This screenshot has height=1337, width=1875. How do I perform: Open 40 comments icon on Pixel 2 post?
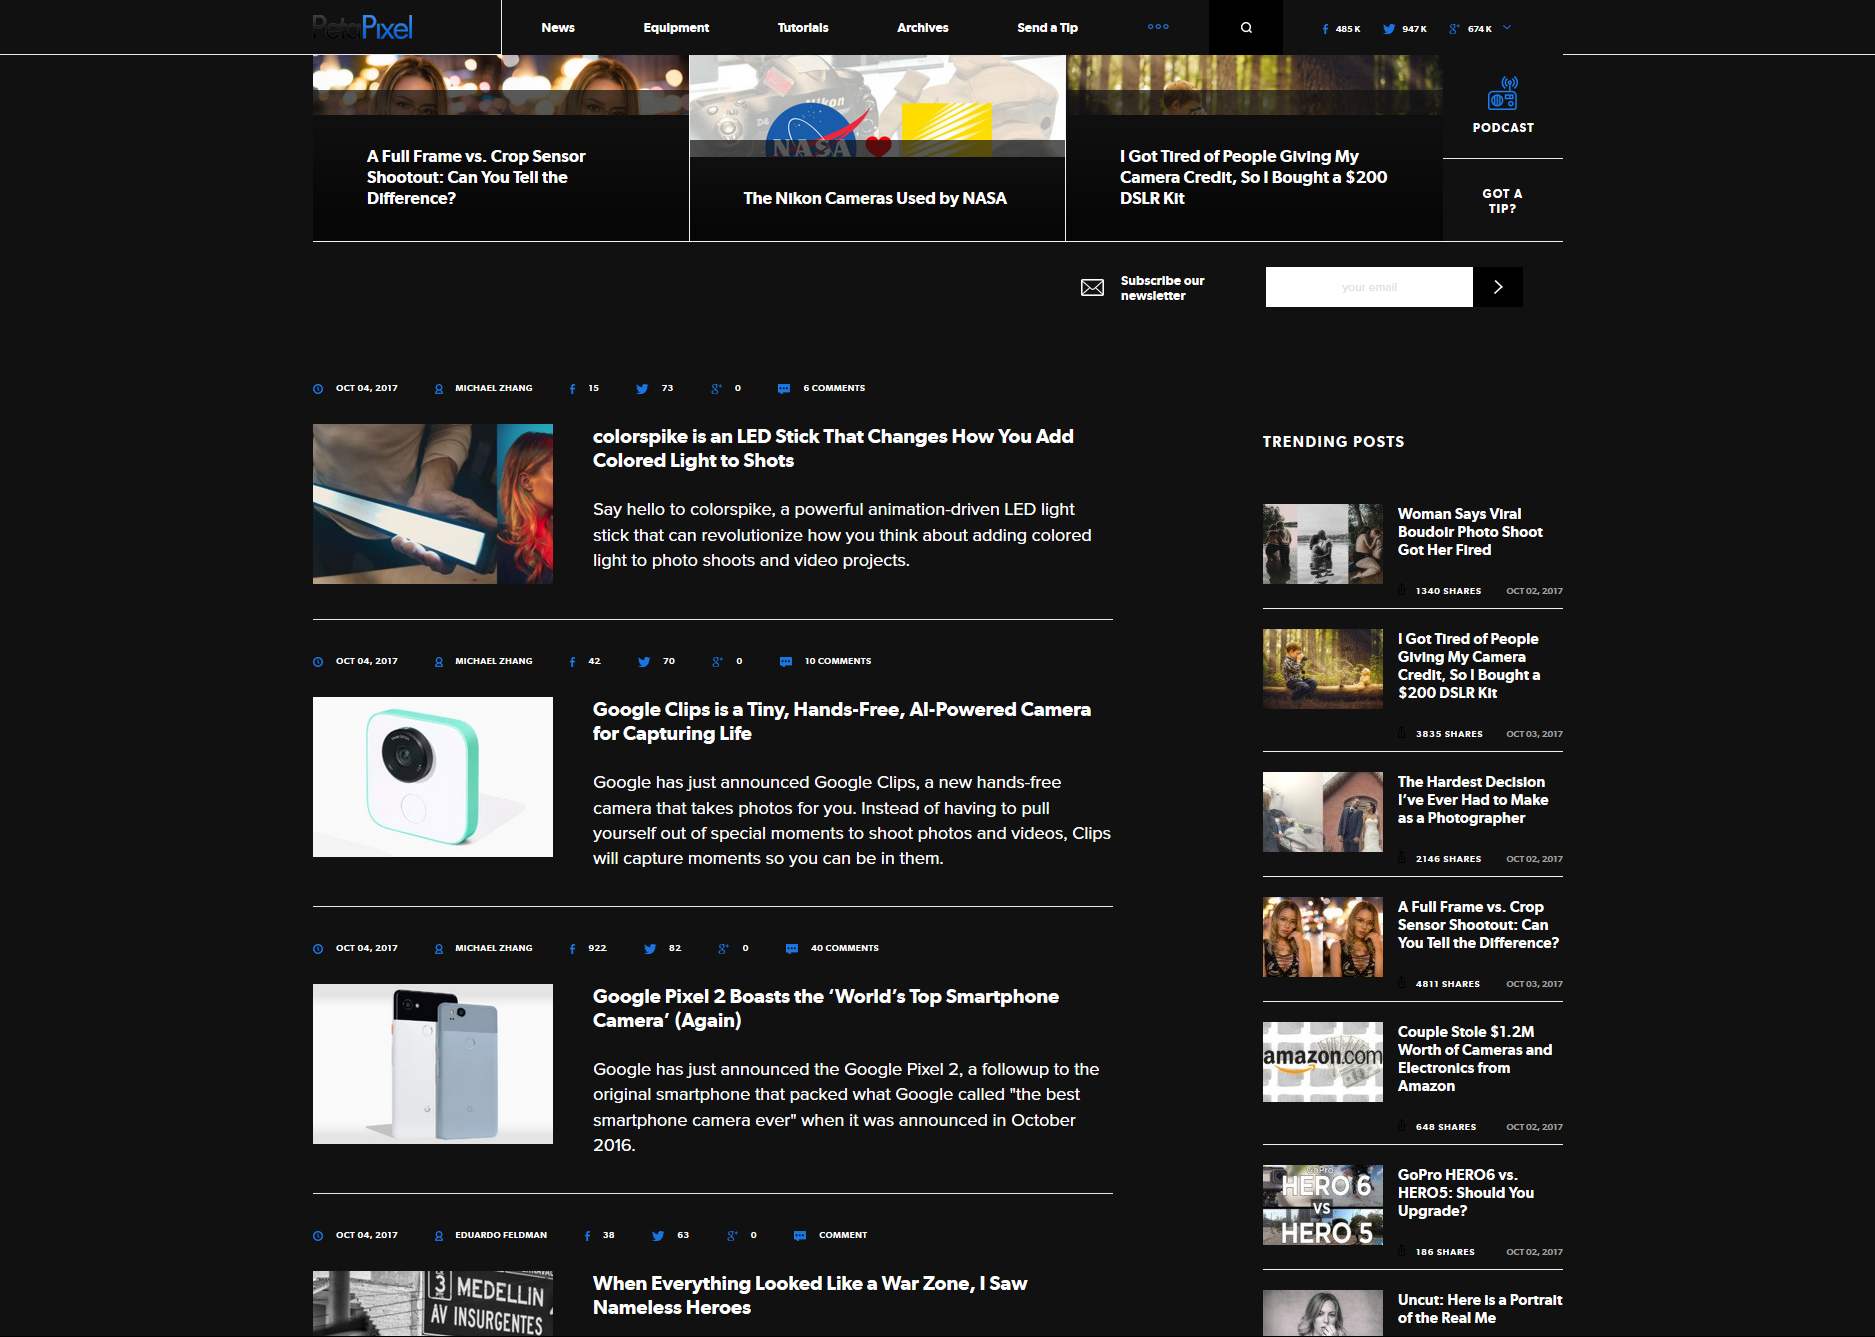(x=792, y=948)
